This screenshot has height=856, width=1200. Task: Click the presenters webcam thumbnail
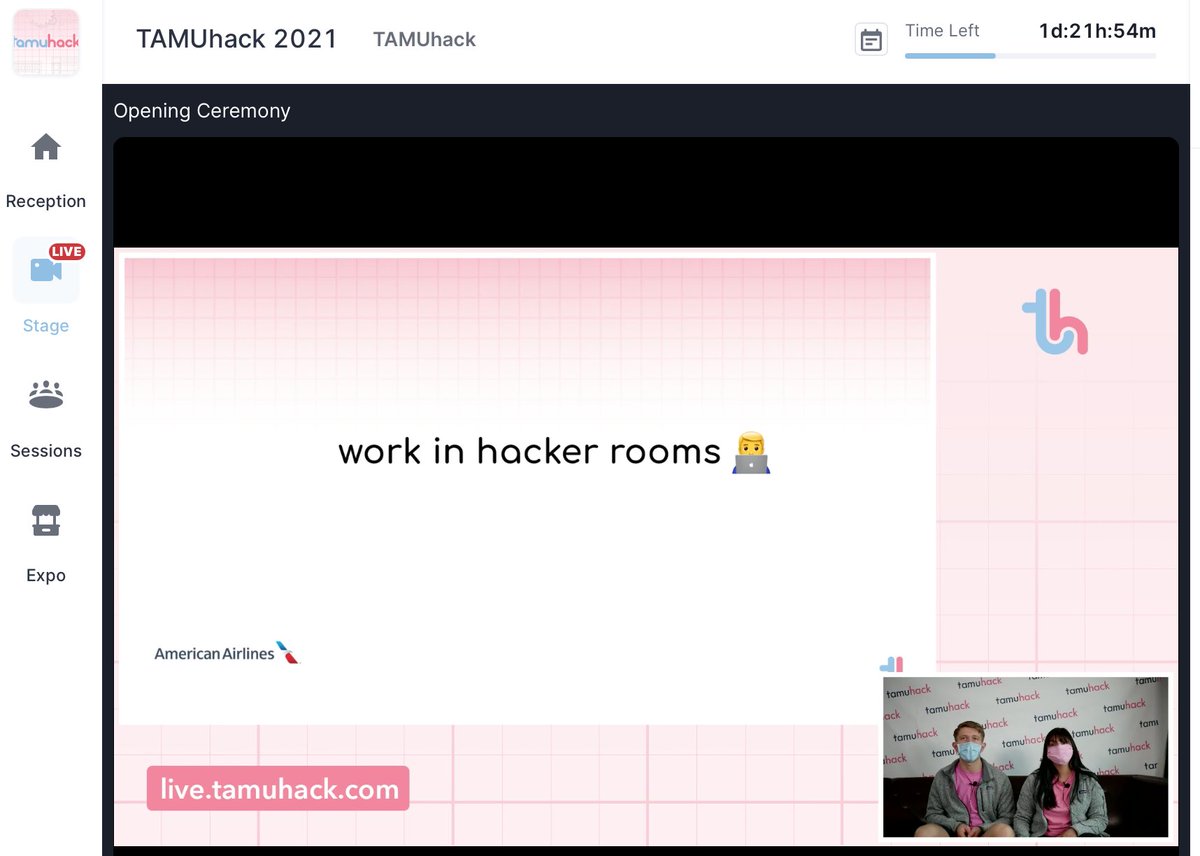tap(1025, 757)
